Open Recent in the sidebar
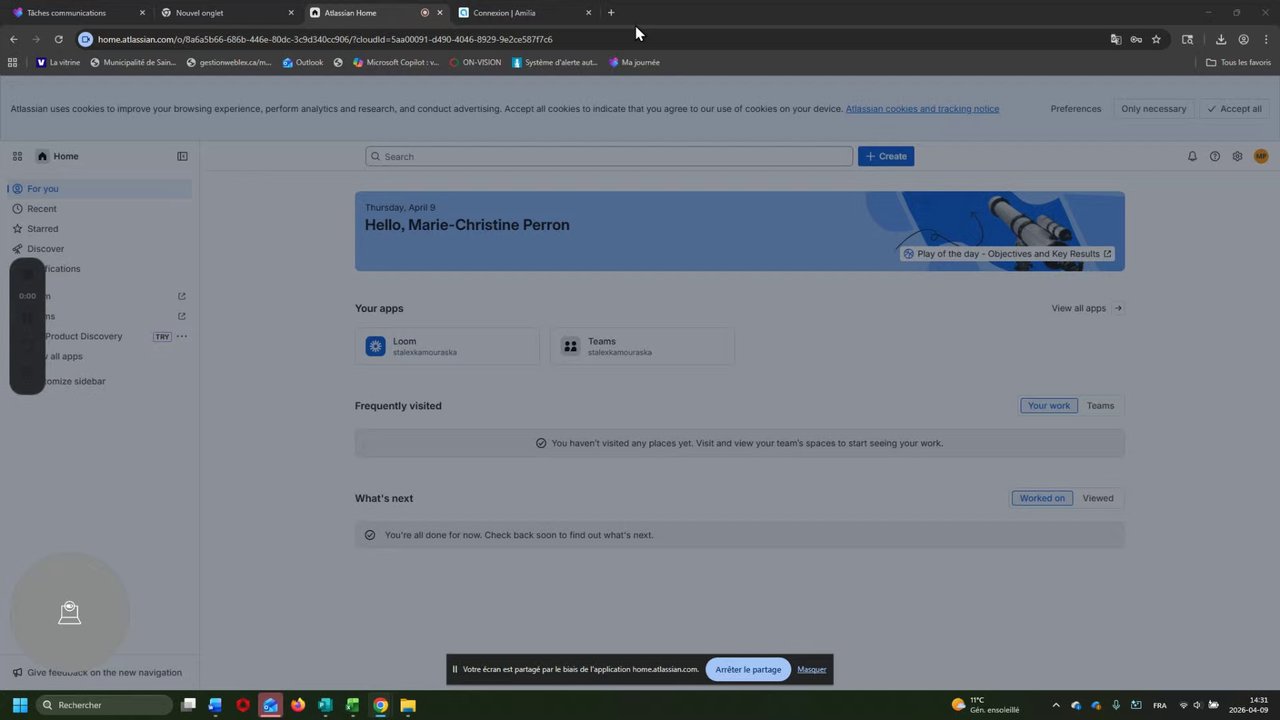 click(x=99, y=209)
